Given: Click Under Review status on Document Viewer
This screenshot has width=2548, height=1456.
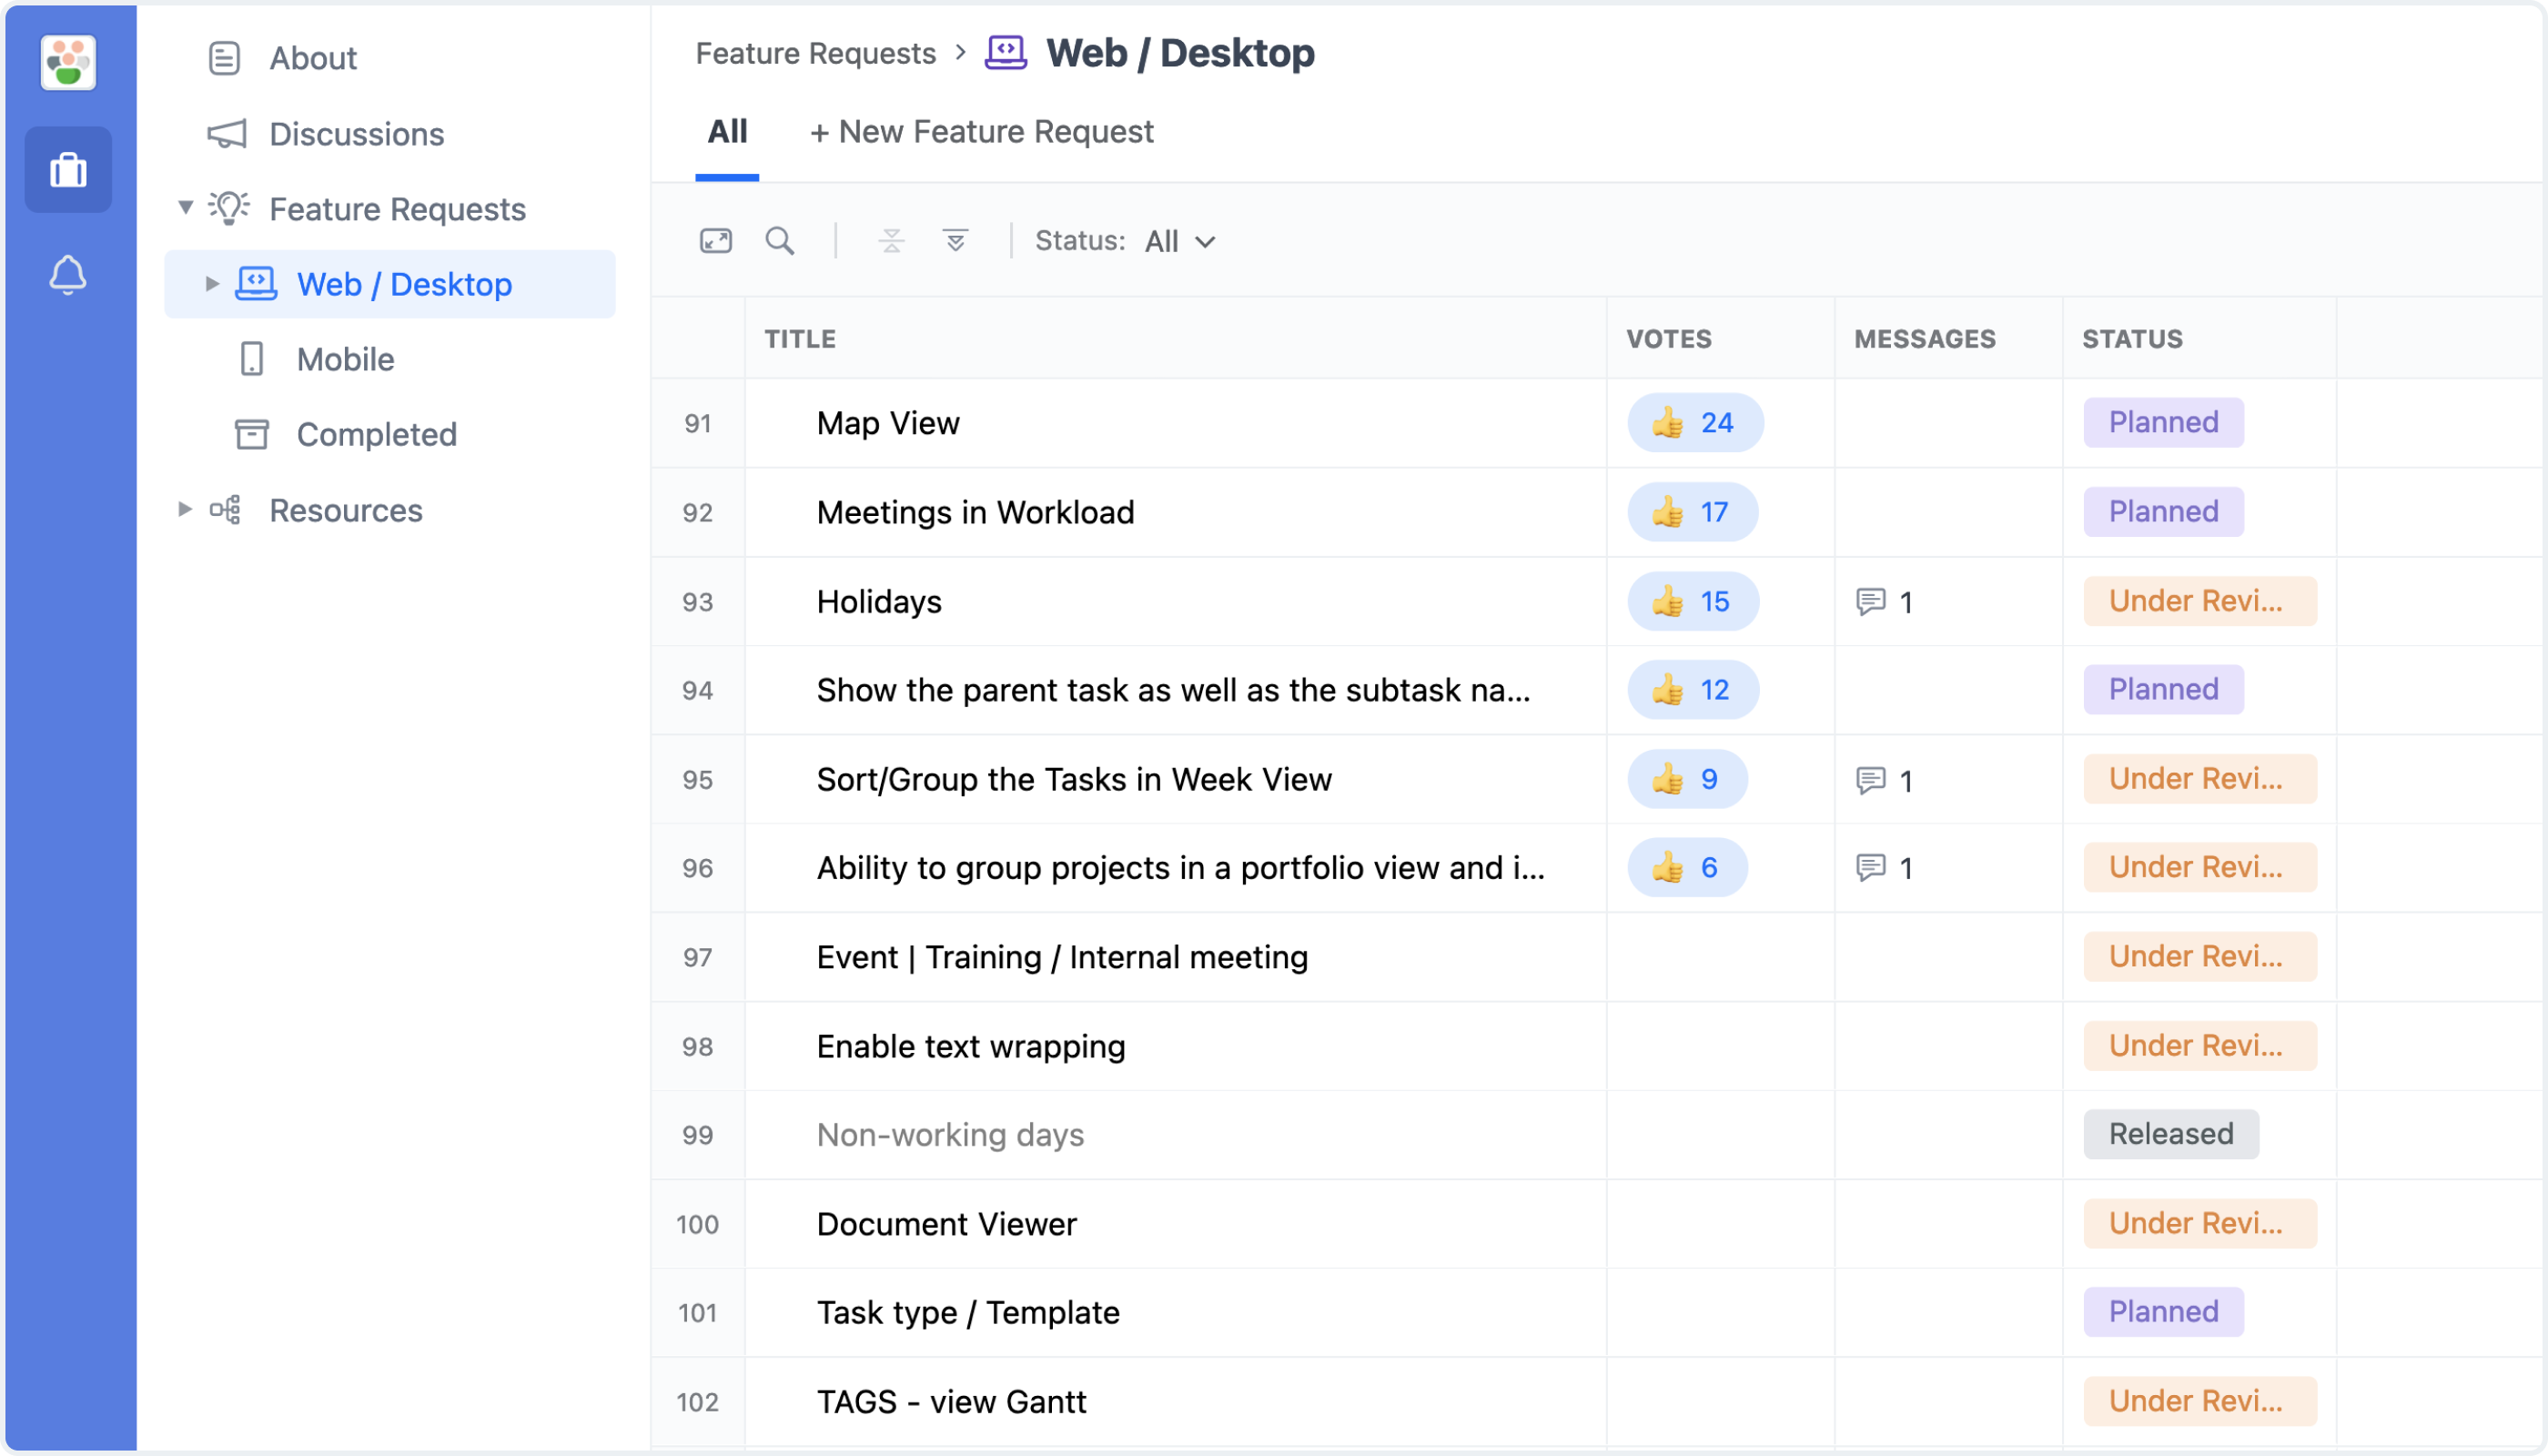Looking at the screenshot, I should click(x=2200, y=1223).
